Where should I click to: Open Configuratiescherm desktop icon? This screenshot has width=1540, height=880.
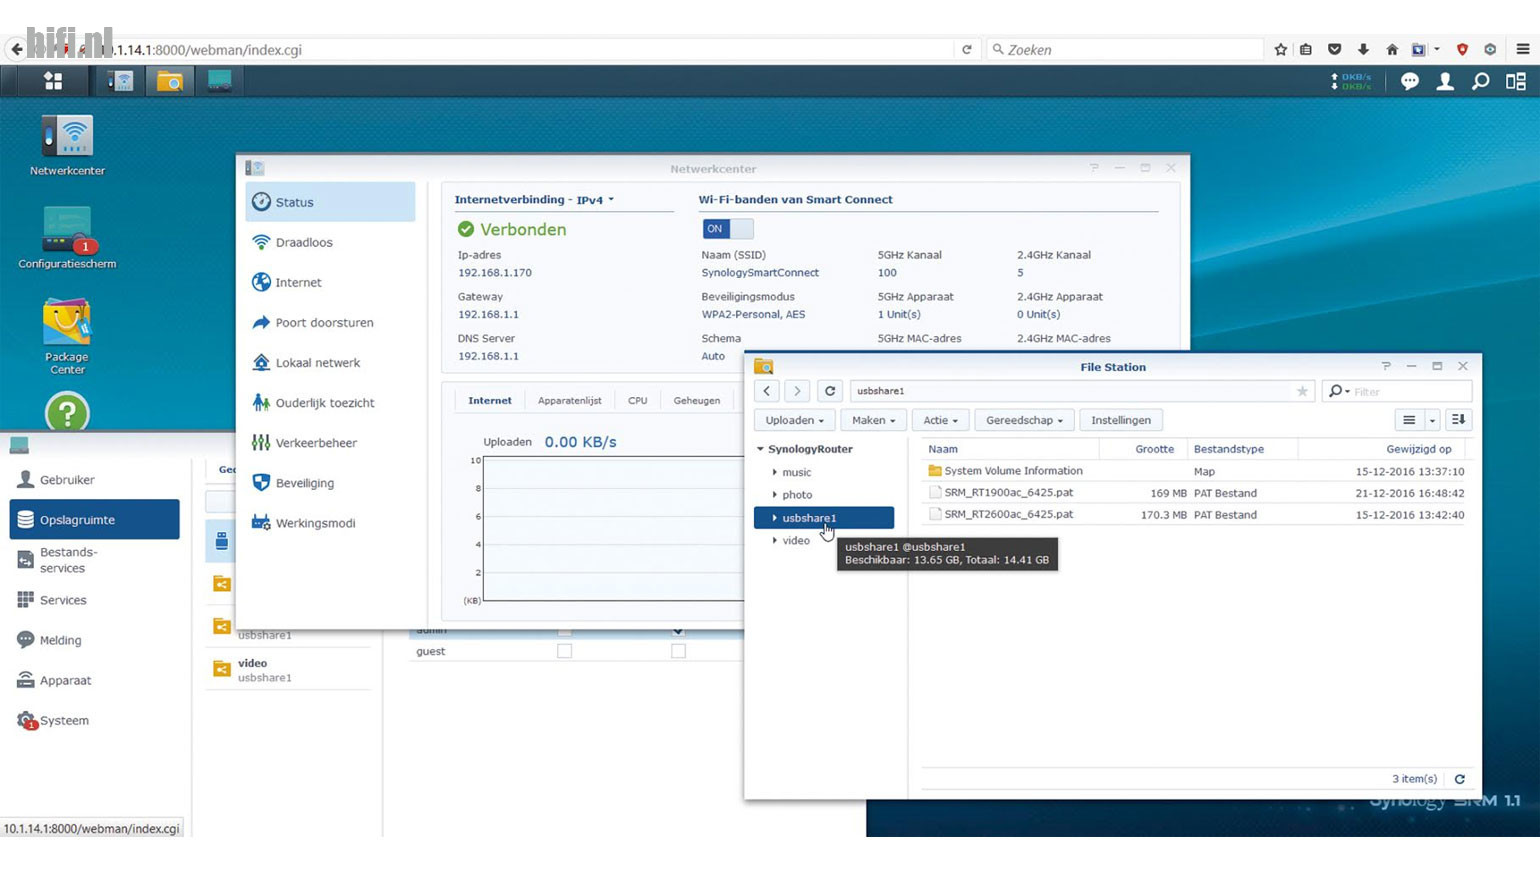67,238
